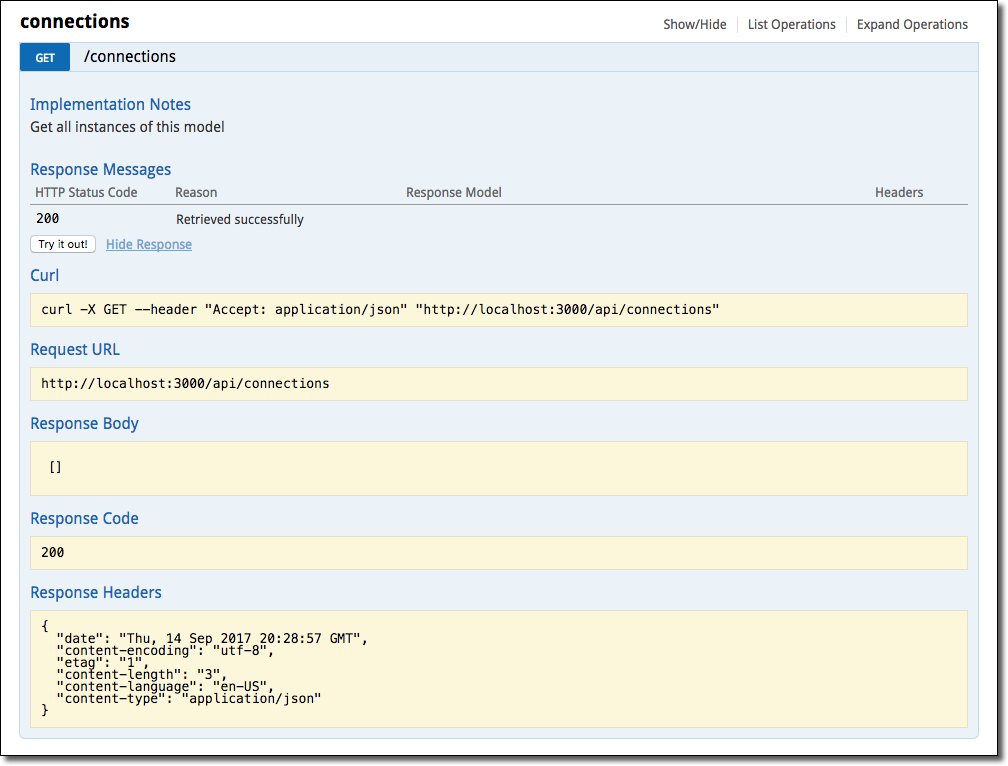Viewport: 1008px width, 766px height.
Task: Open the Show/Hide link for connections
Action: pyautogui.click(x=694, y=24)
